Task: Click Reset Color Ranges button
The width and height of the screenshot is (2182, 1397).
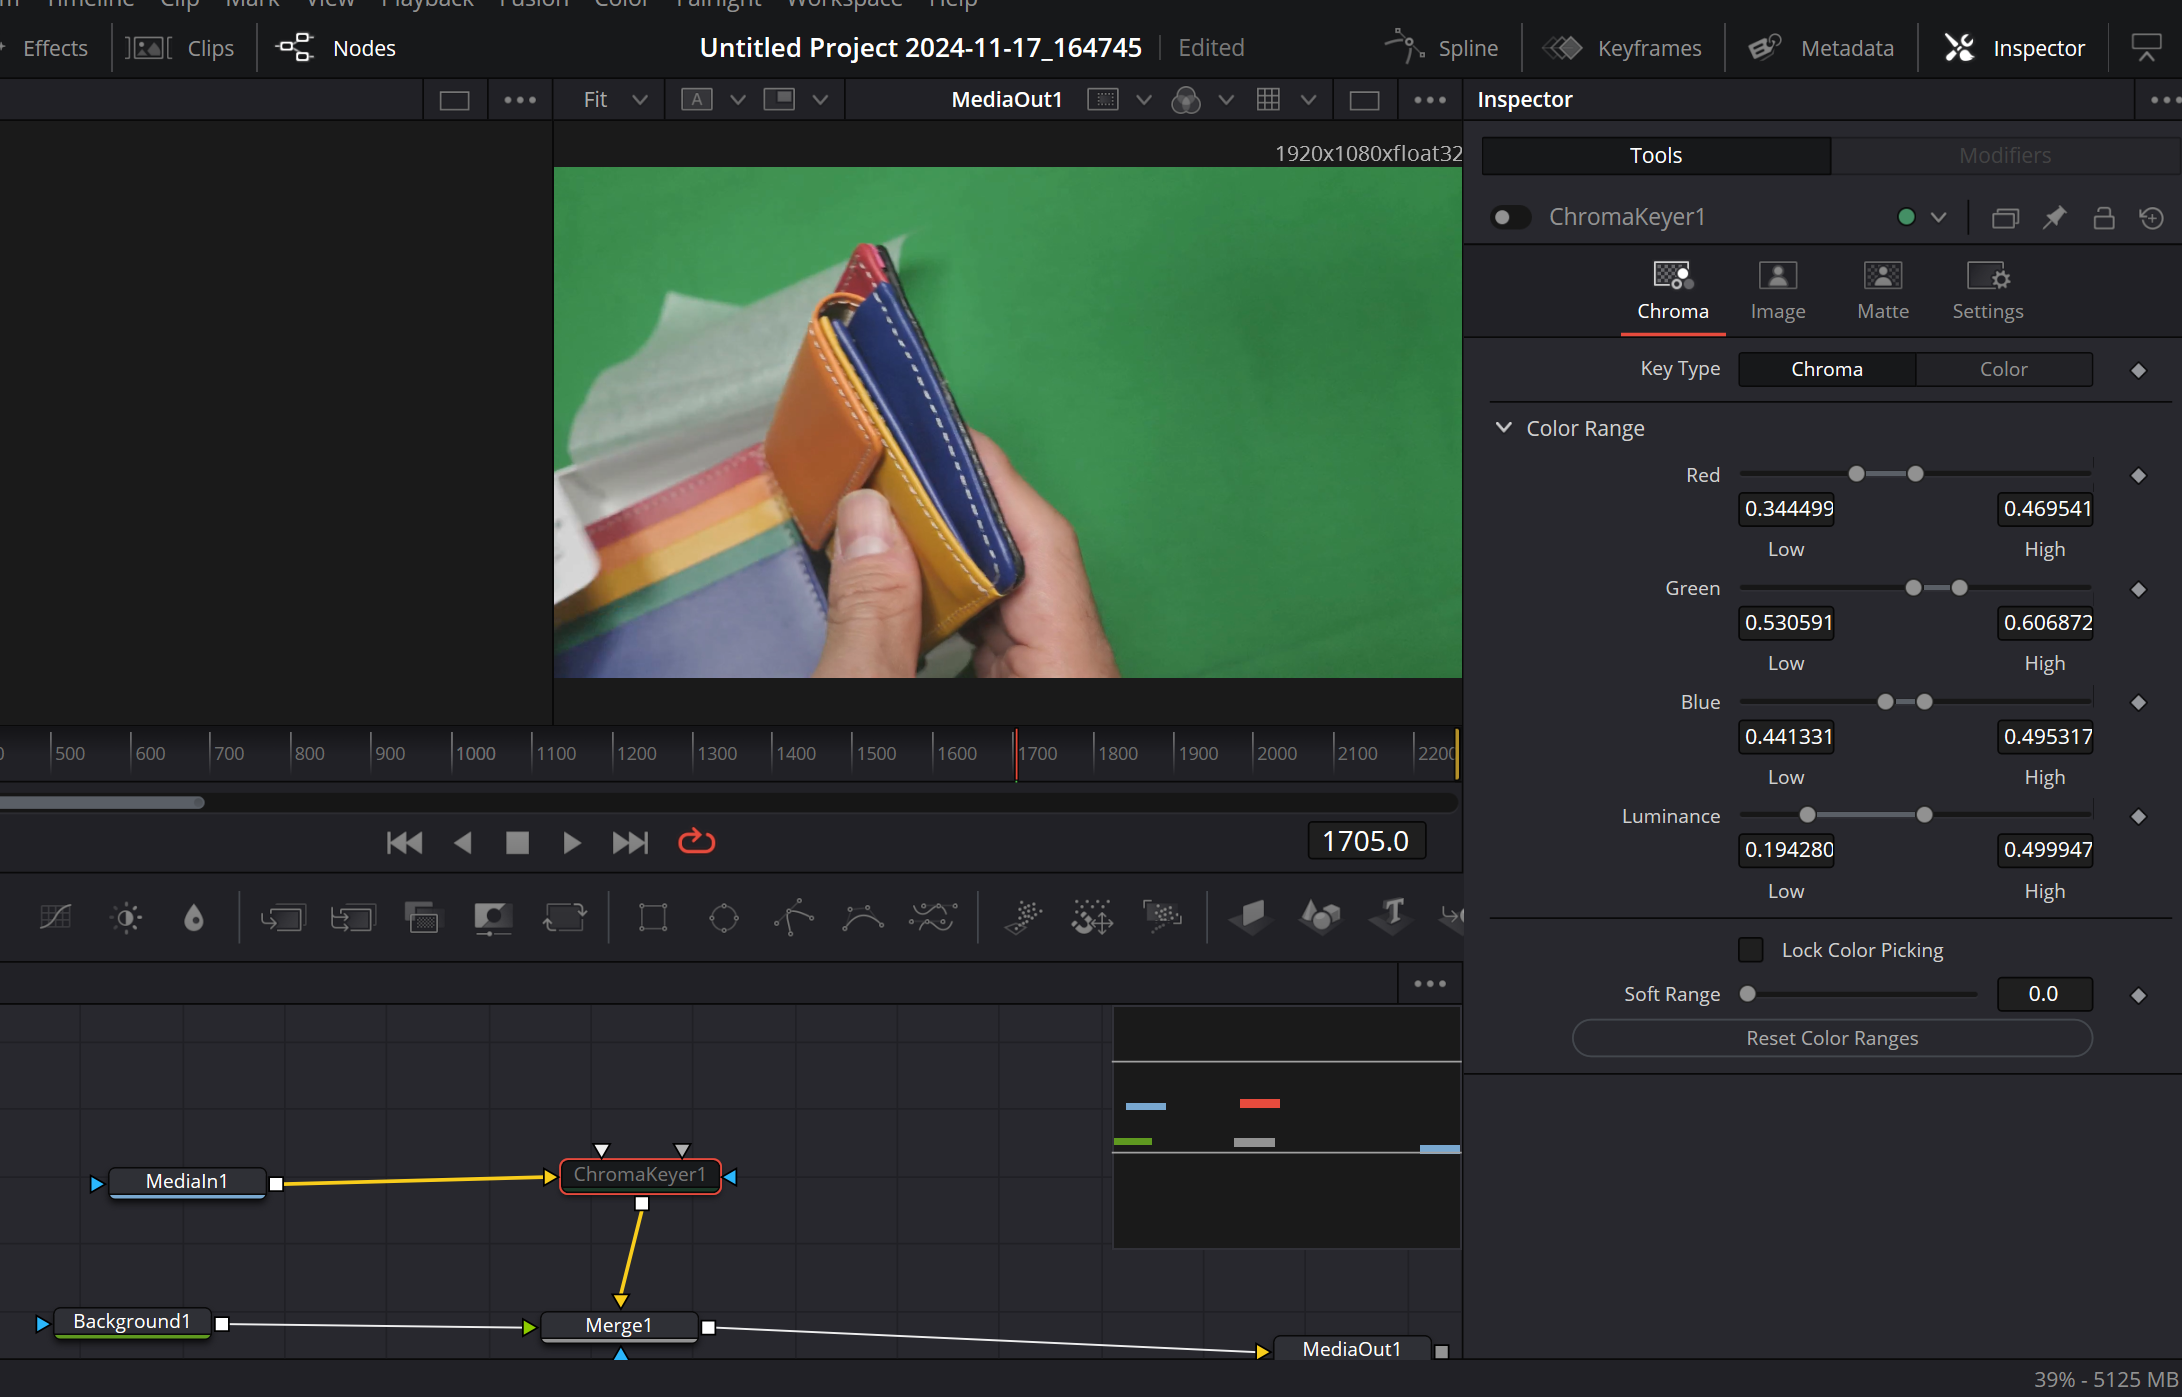Action: coord(1831,1038)
